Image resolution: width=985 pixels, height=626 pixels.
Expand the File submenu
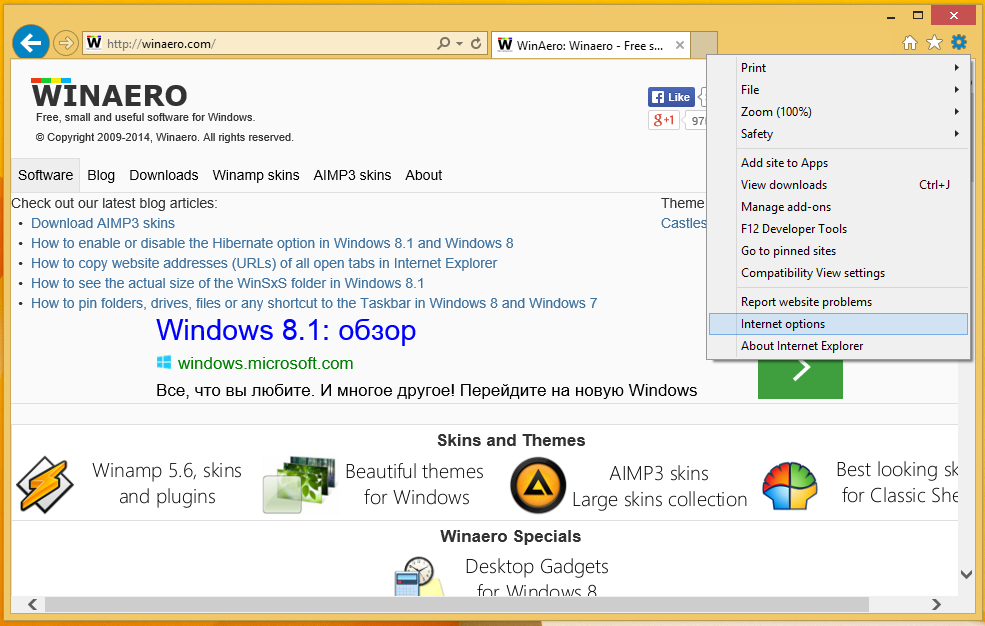click(x=839, y=89)
